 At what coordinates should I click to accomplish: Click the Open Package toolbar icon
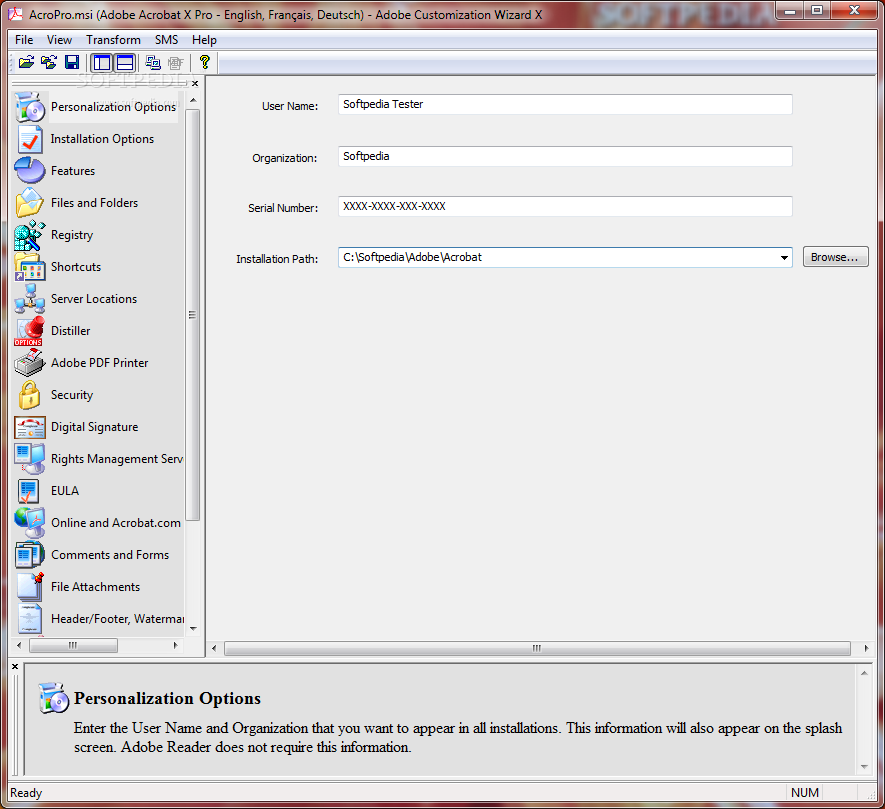coord(26,62)
